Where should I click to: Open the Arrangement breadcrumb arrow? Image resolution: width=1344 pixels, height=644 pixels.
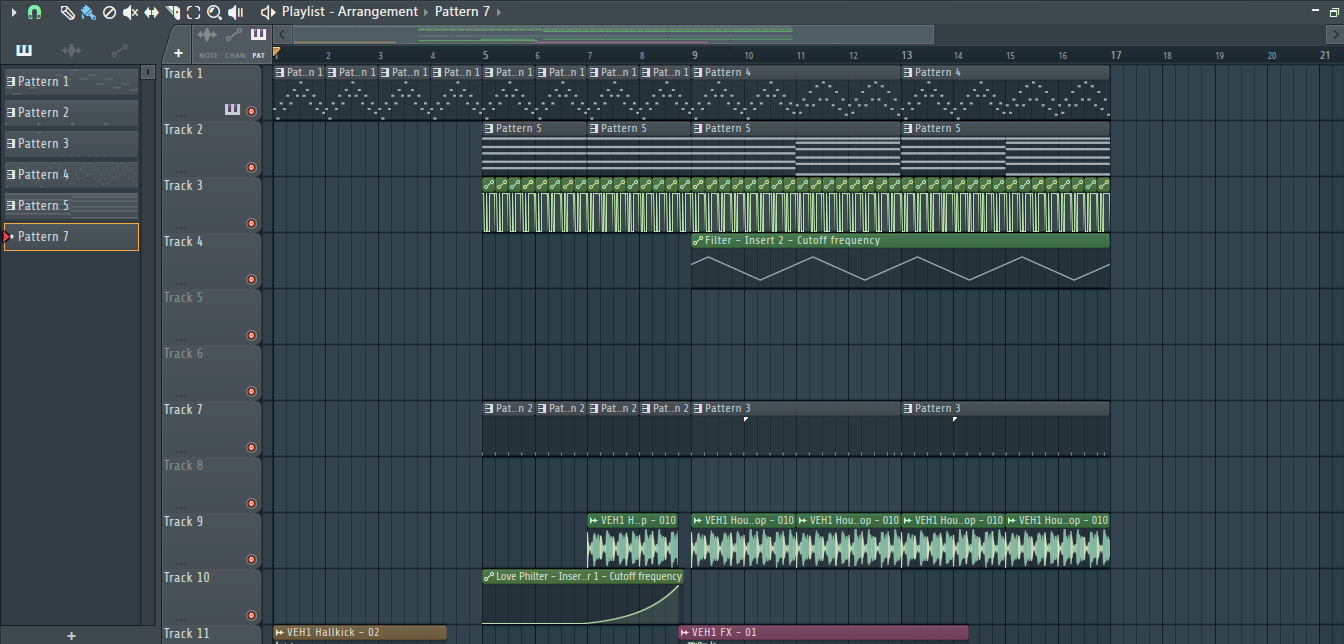pyautogui.click(x=426, y=12)
